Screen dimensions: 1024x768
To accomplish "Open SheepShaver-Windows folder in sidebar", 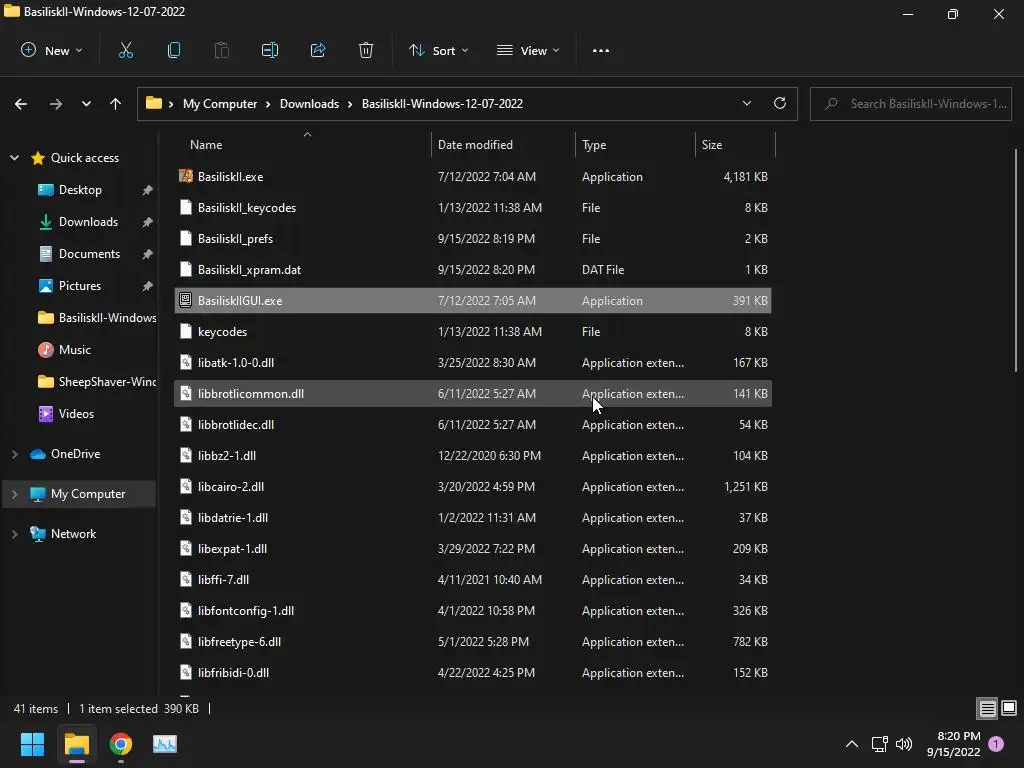I will click(x=98, y=381).
